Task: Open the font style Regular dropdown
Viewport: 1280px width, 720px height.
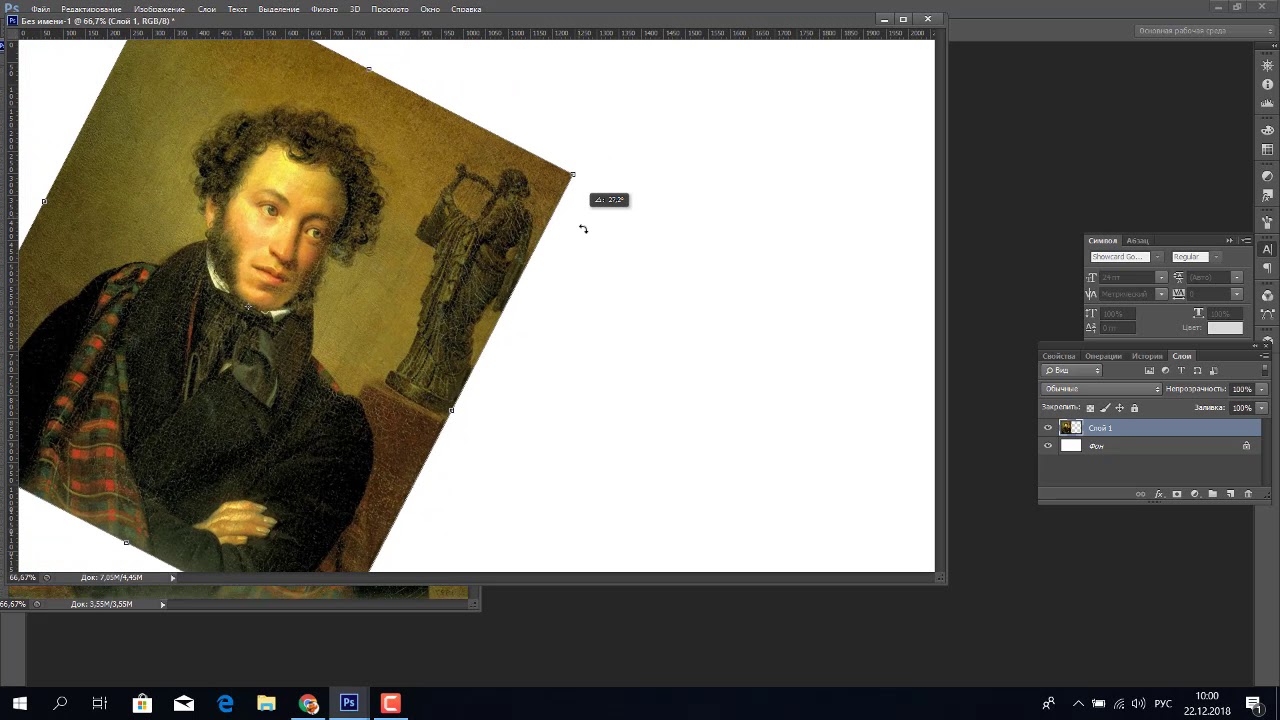Action: click(x=1216, y=257)
